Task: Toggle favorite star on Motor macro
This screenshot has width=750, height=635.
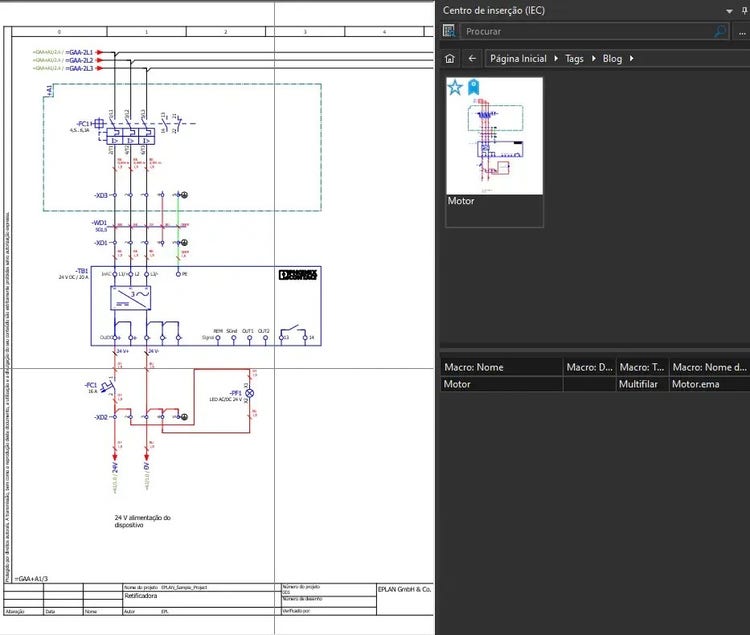Action: (x=455, y=87)
